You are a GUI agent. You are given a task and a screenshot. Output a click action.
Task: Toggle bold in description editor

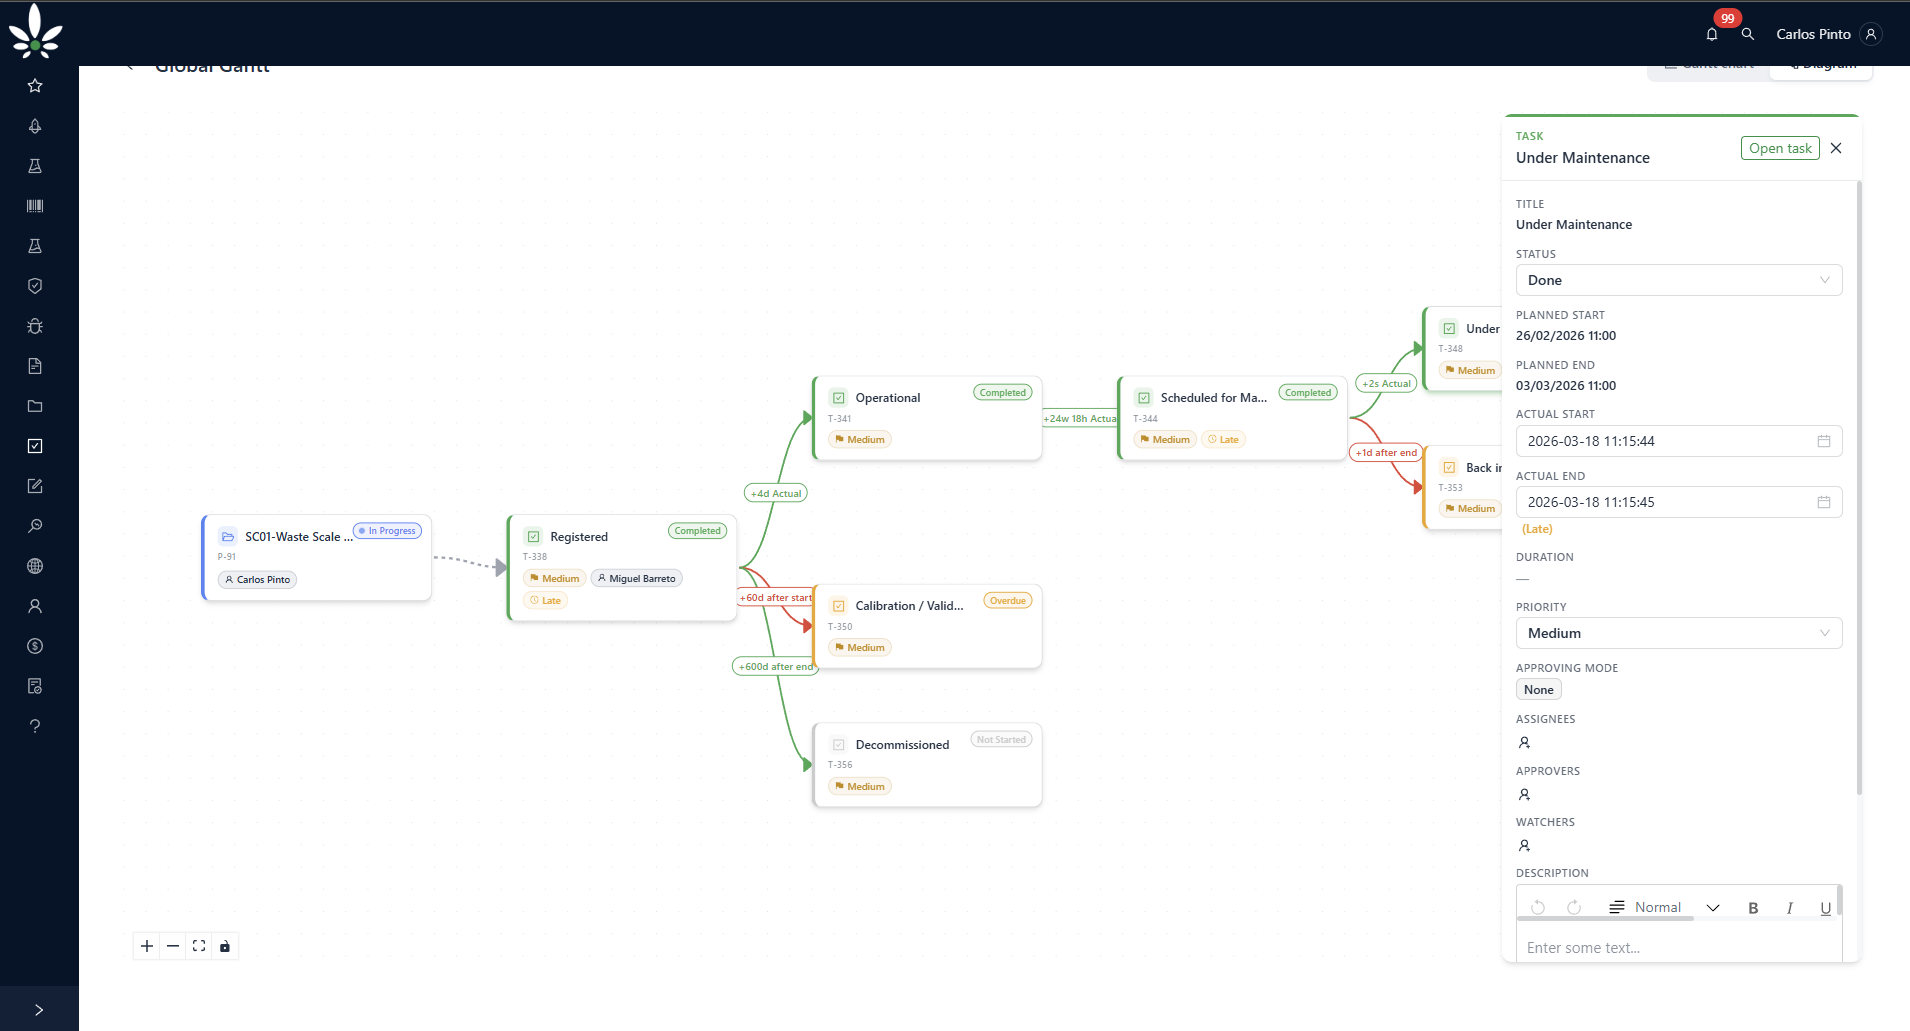(1753, 908)
